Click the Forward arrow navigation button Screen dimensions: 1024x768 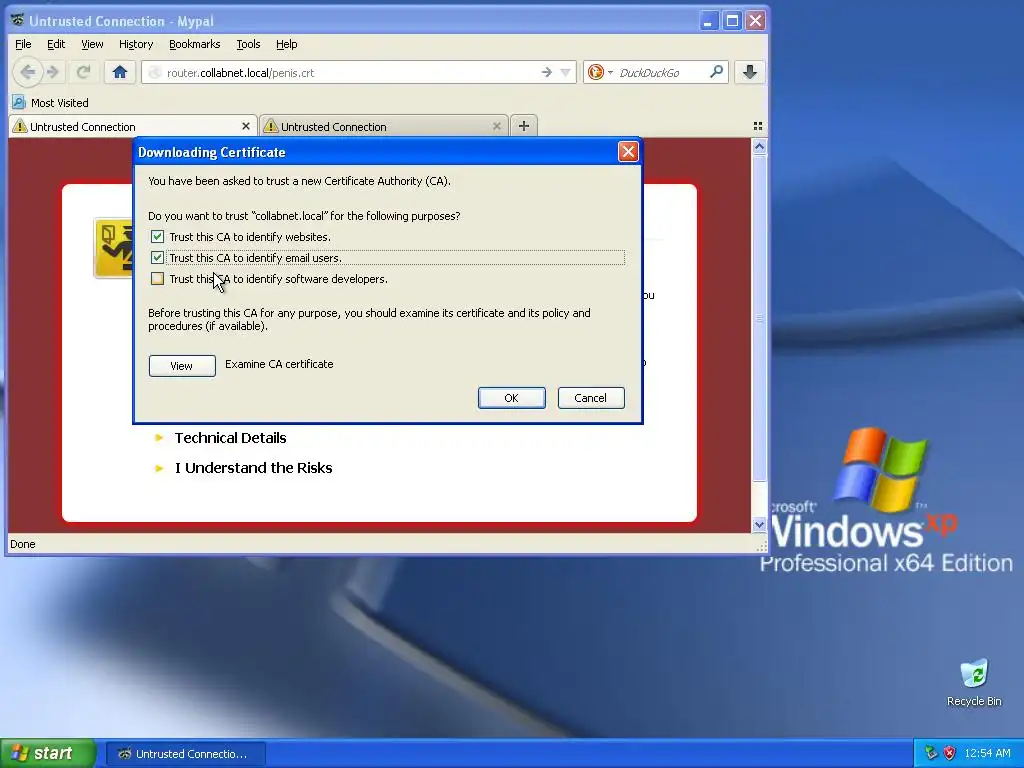[x=54, y=72]
